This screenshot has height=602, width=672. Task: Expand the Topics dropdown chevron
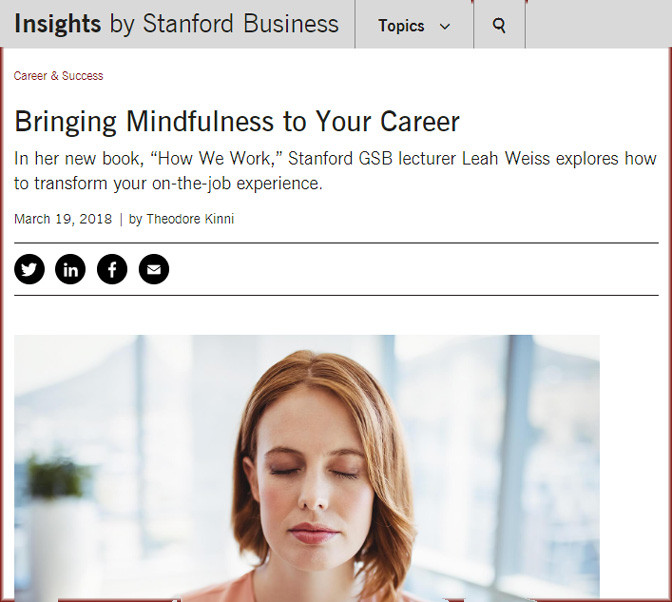click(445, 27)
